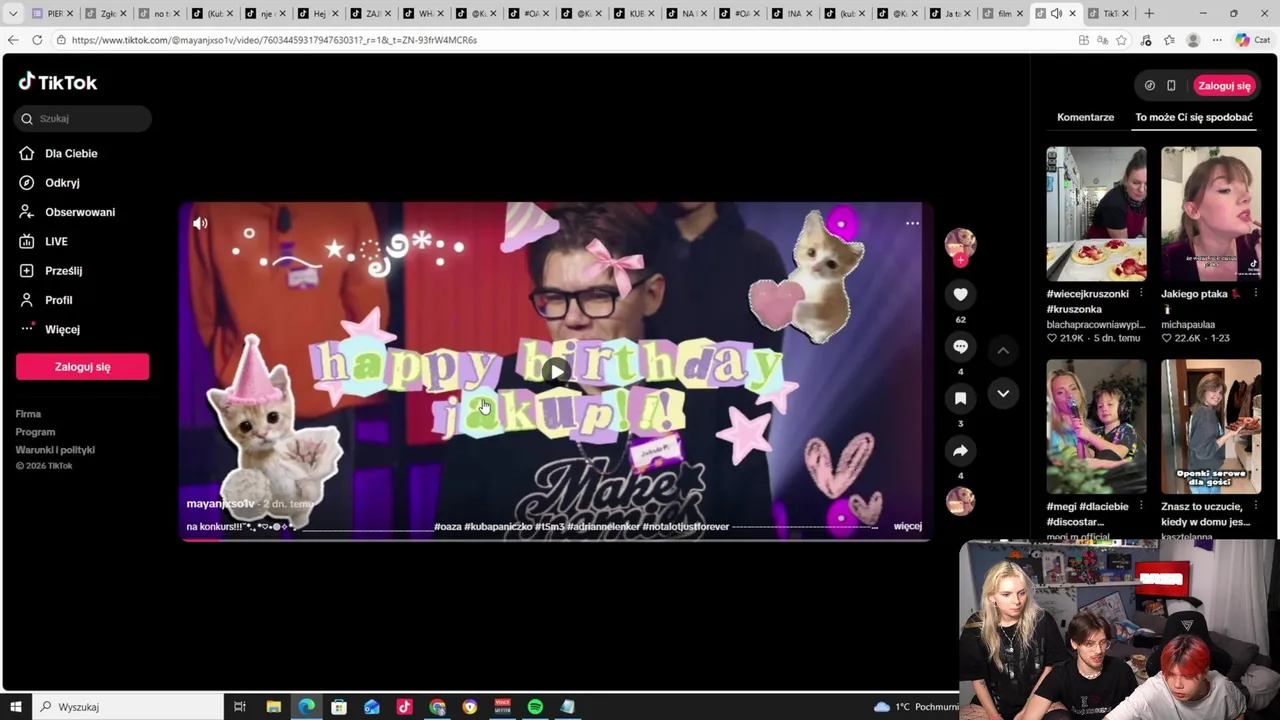Open the sound disc avatar below share
This screenshot has width=1280, height=720.
pyautogui.click(x=960, y=501)
